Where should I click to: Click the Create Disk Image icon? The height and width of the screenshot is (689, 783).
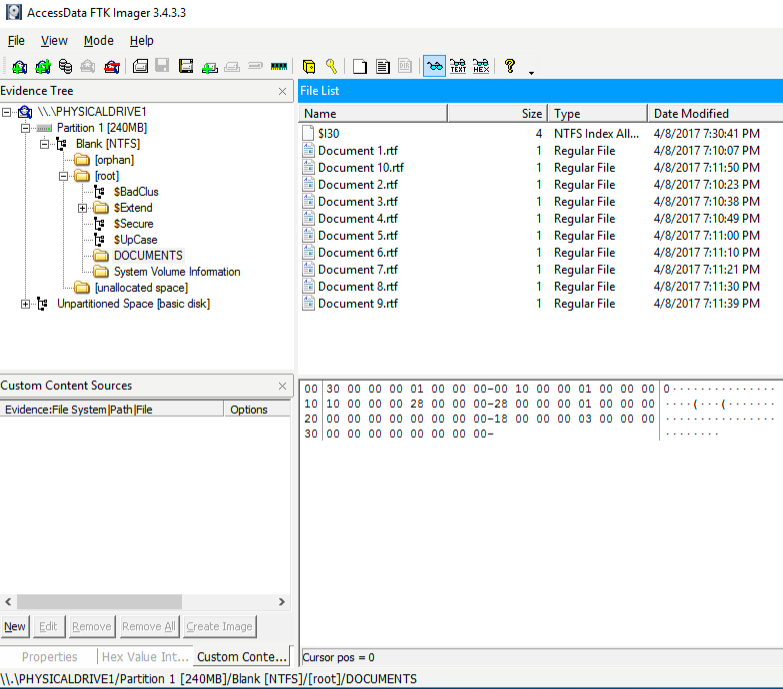[x=140, y=67]
